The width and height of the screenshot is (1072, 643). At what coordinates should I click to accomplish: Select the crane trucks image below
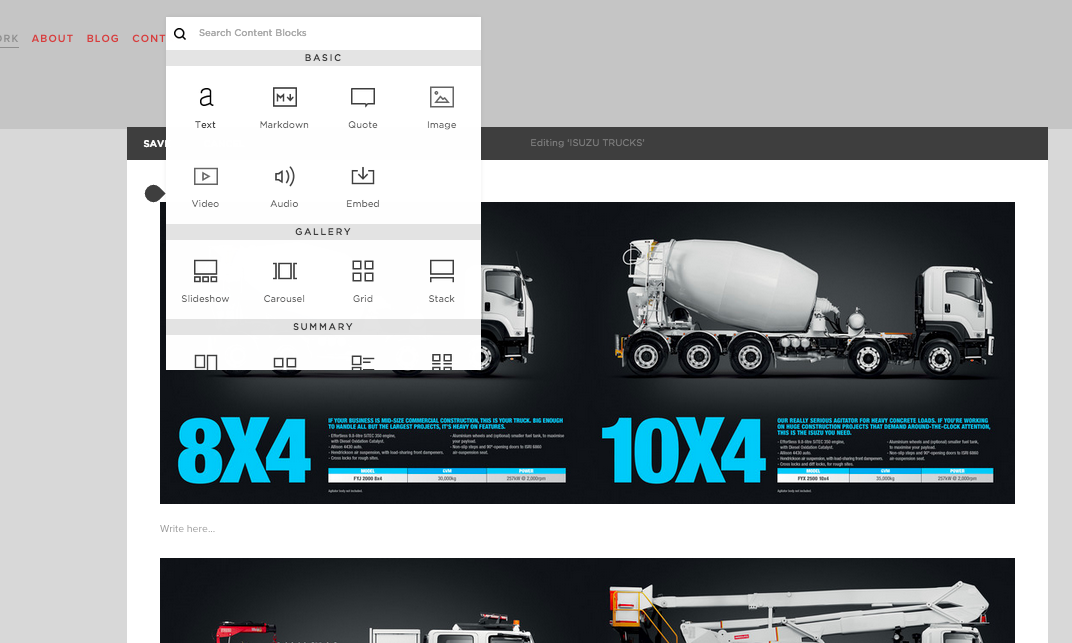point(587,601)
